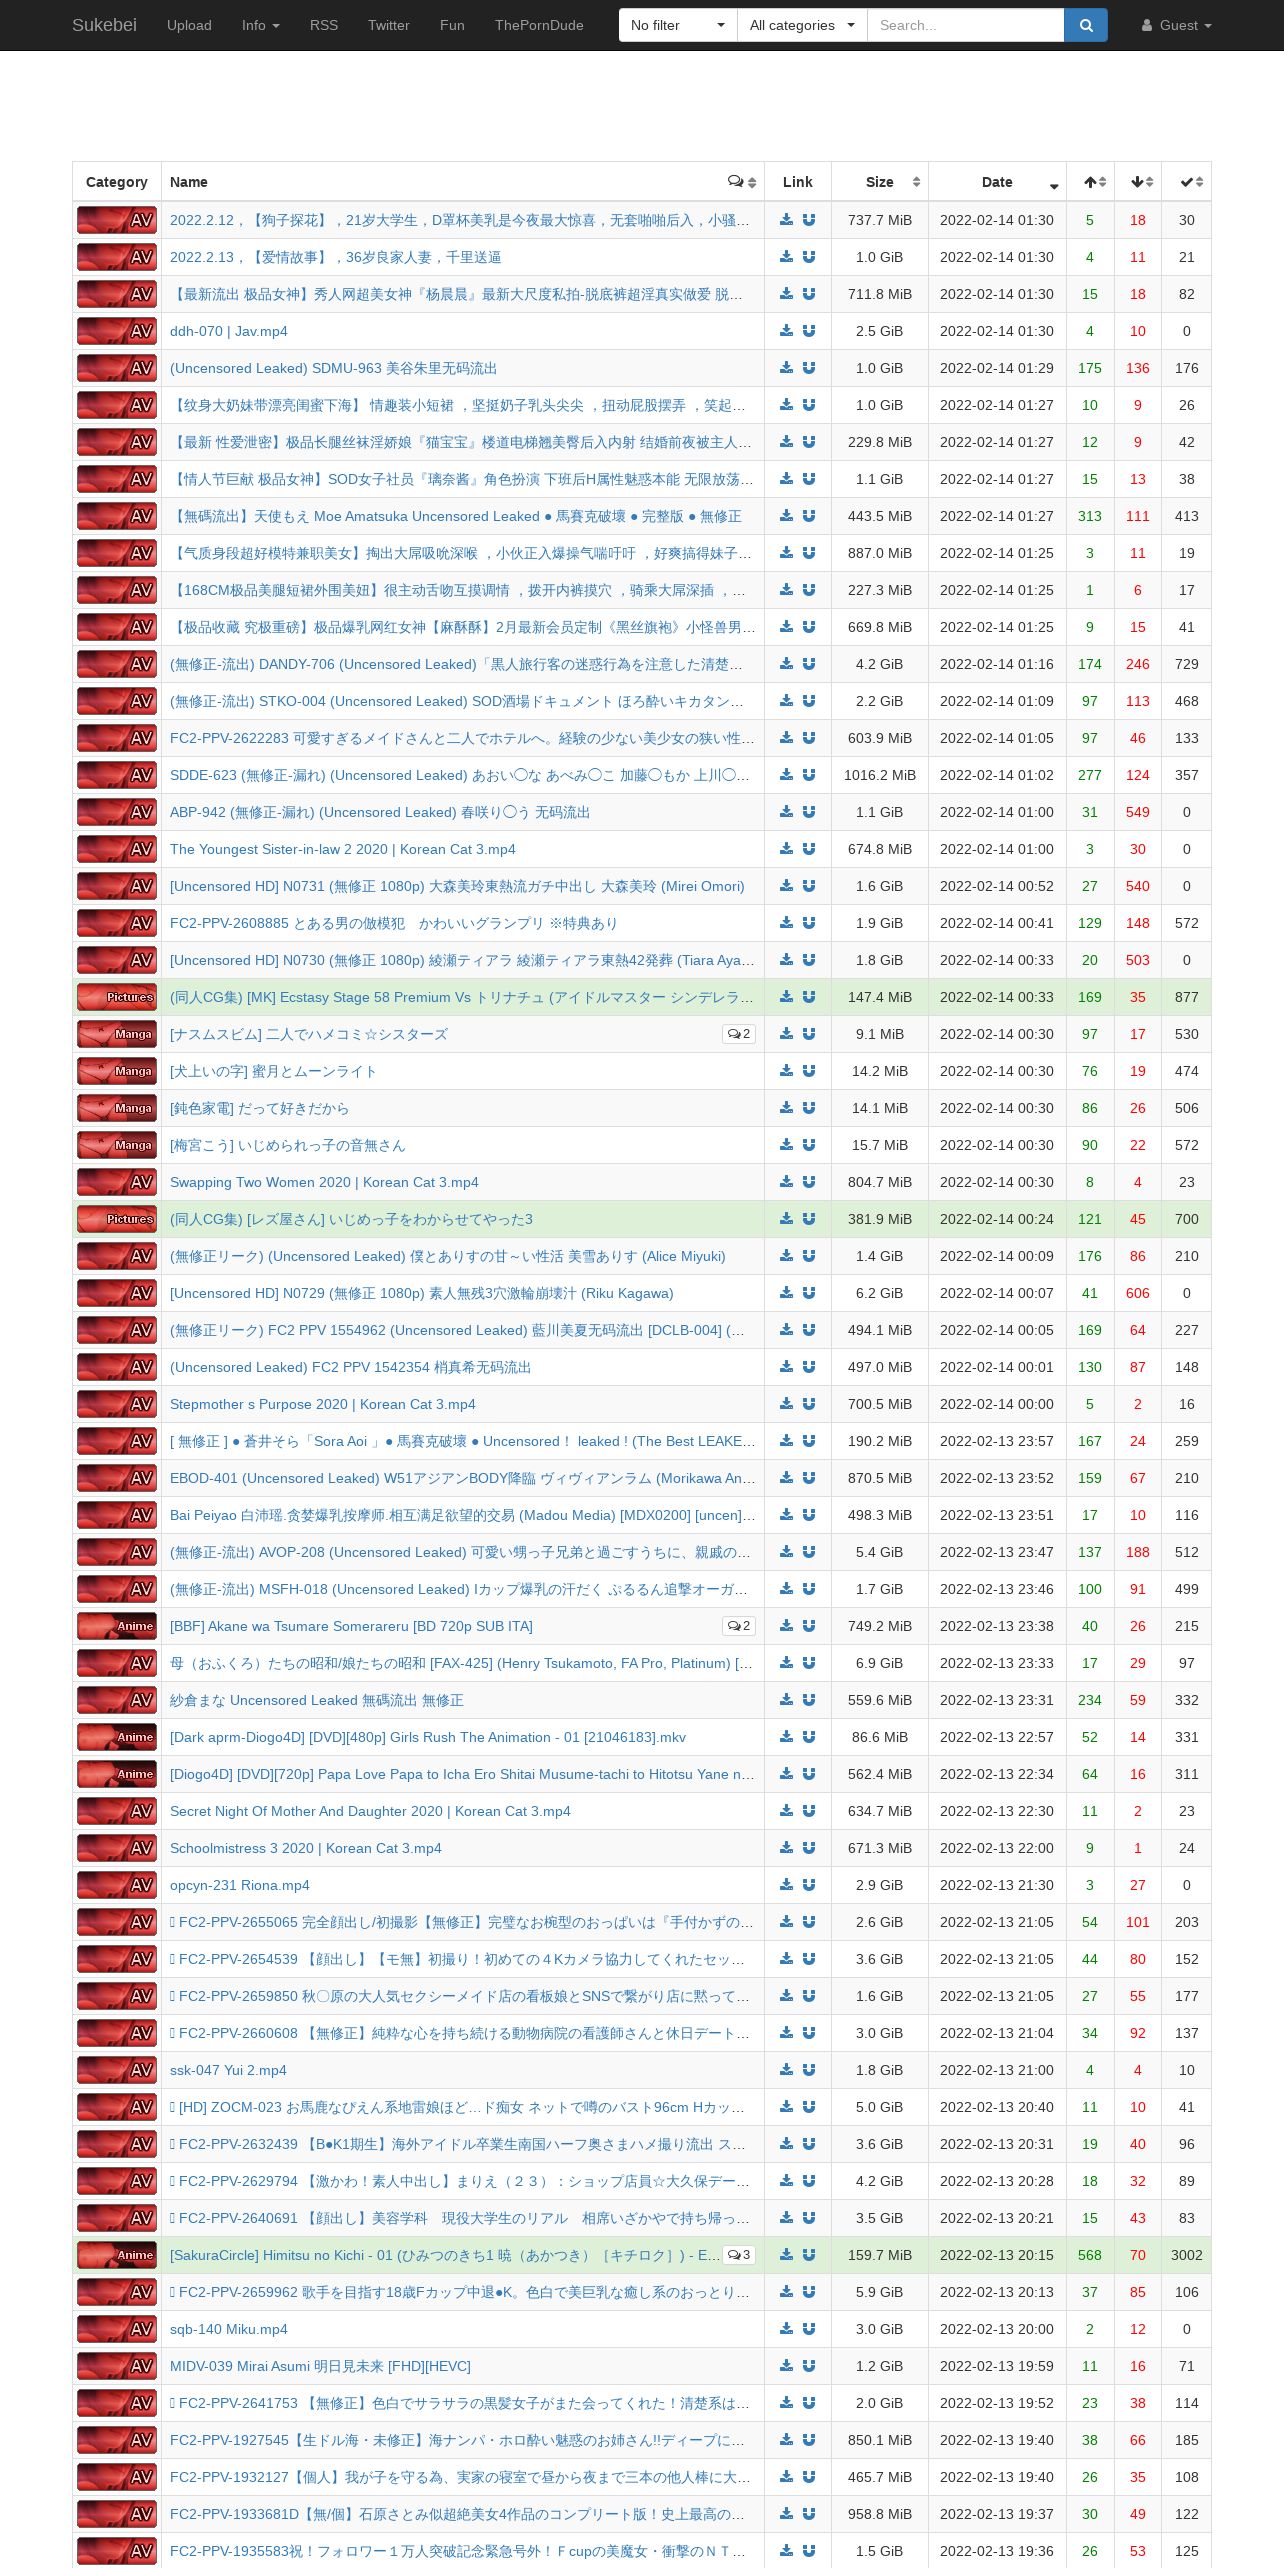Open ThePornDude link in navbar

point(539,25)
